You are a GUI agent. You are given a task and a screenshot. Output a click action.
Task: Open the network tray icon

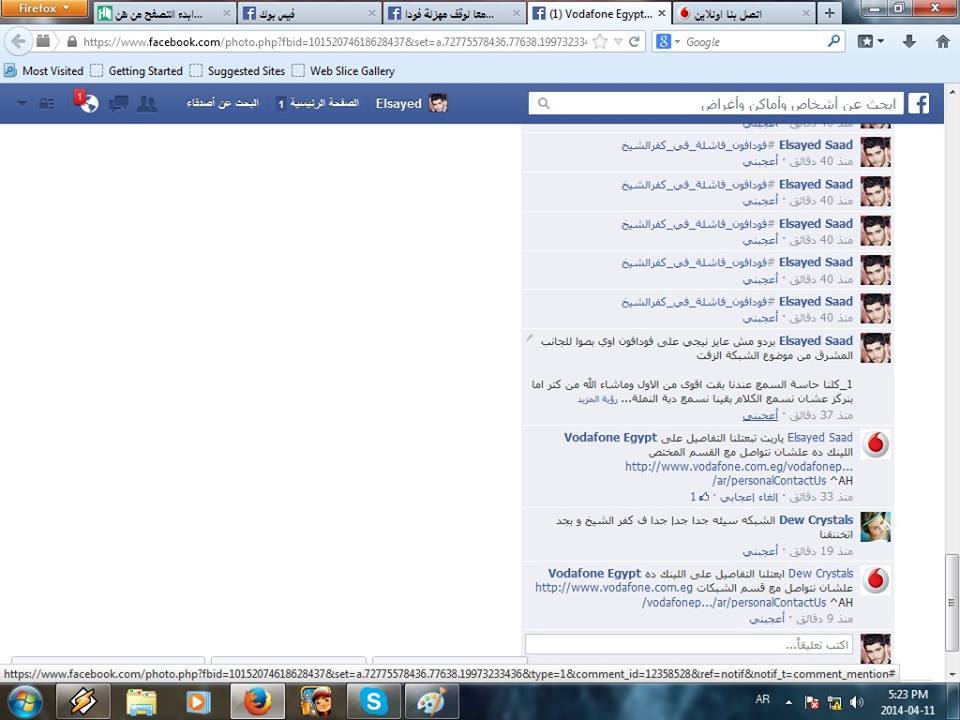click(834, 702)
